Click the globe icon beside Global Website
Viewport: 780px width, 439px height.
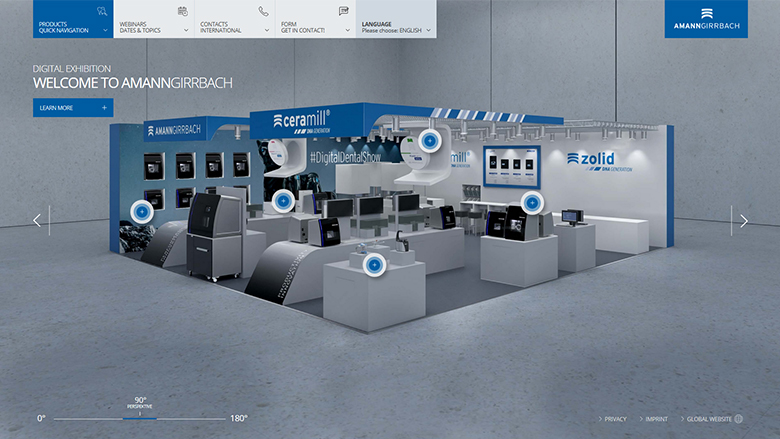[x=739, y=419]
